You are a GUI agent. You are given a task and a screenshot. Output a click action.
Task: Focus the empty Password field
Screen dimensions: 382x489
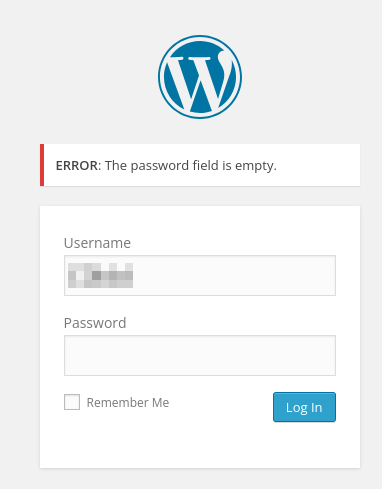click(200, 355)
